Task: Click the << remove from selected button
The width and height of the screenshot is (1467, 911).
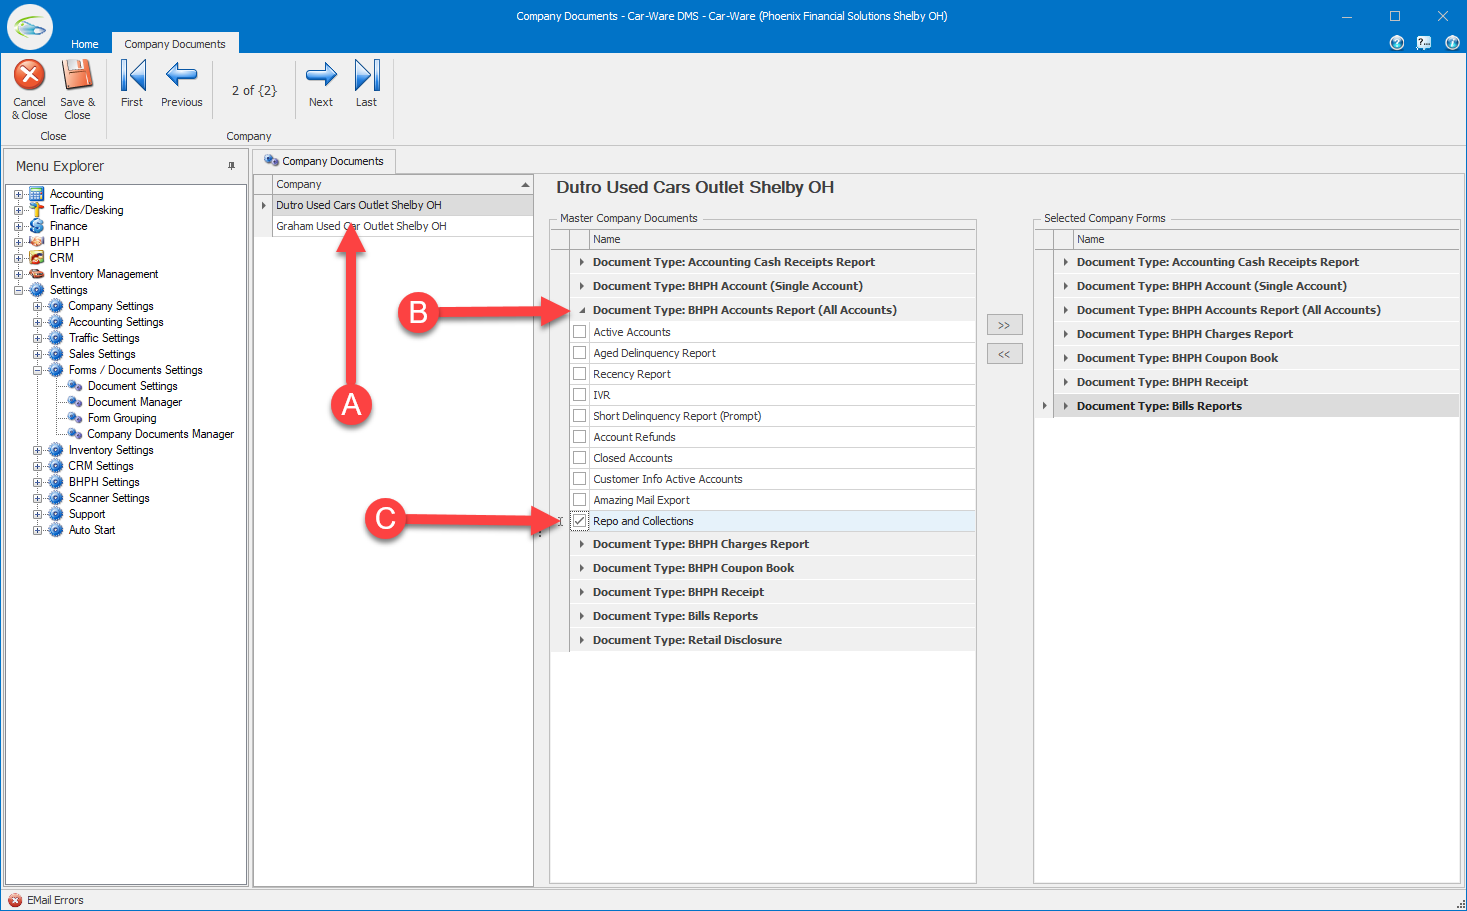Action: click(1004, 354)
